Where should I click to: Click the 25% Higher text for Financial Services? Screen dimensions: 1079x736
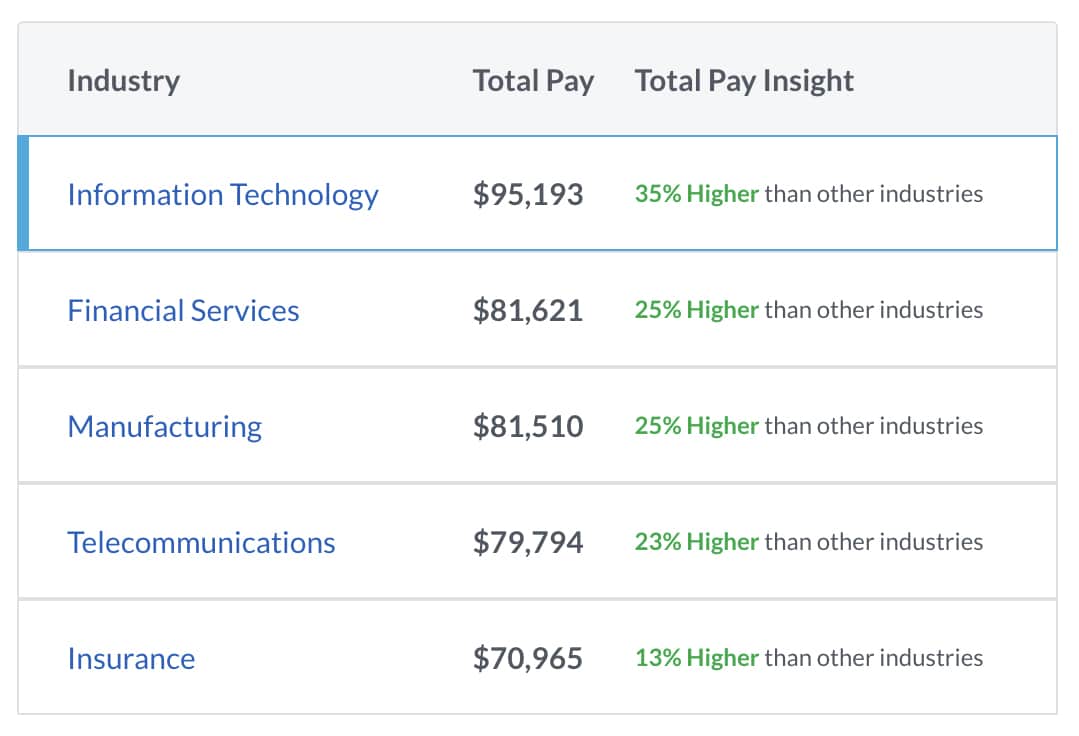[x=696, y=310]
